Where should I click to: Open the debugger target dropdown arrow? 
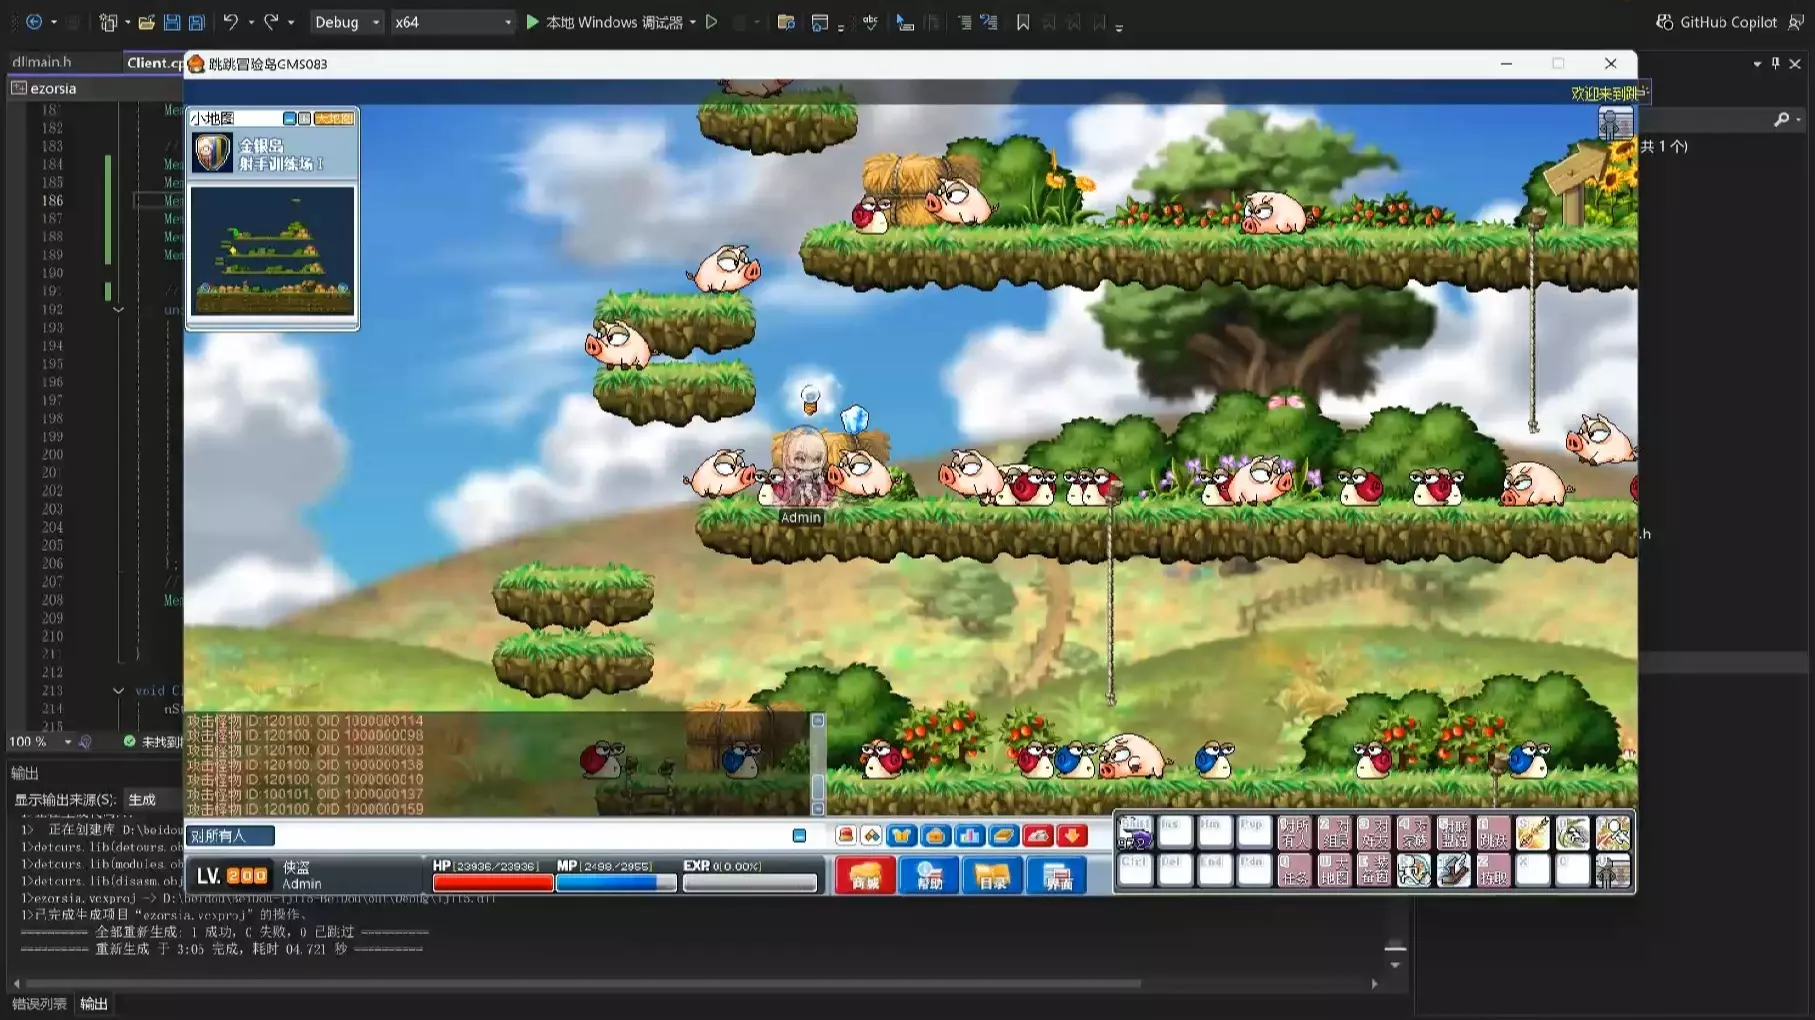(x=693, y=22)
